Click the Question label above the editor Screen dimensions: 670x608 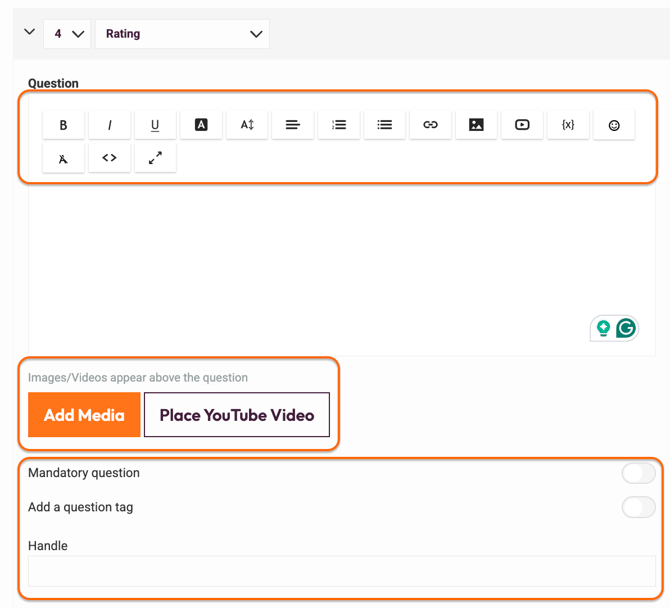[53, 83]
